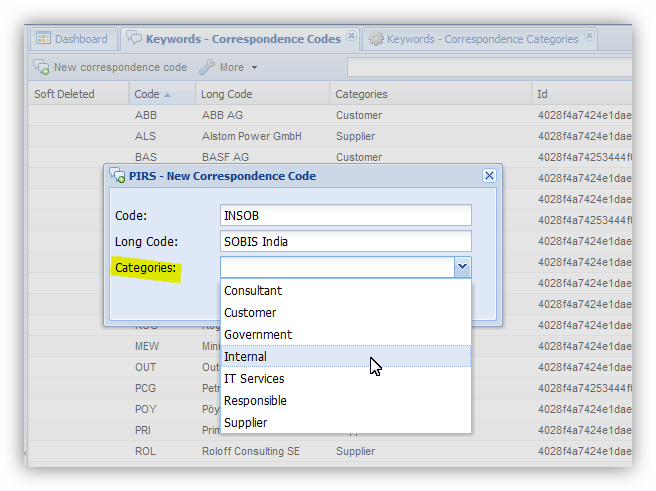Click the New correspondence code toolbar icon
This screenshot has width=656, height=491.
click(x=41, y=67)
